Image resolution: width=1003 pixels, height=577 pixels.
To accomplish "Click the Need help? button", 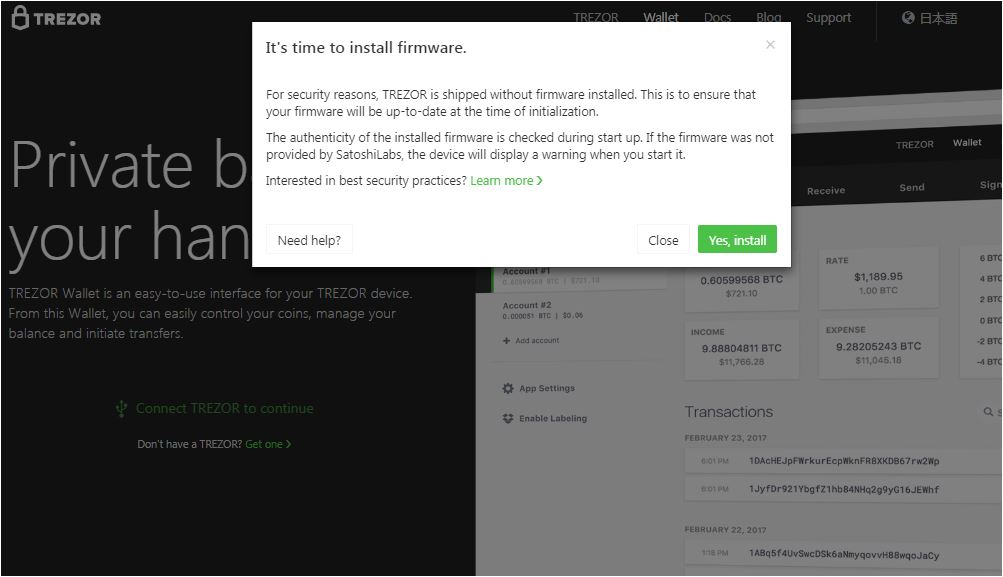I will coord(309,240).
